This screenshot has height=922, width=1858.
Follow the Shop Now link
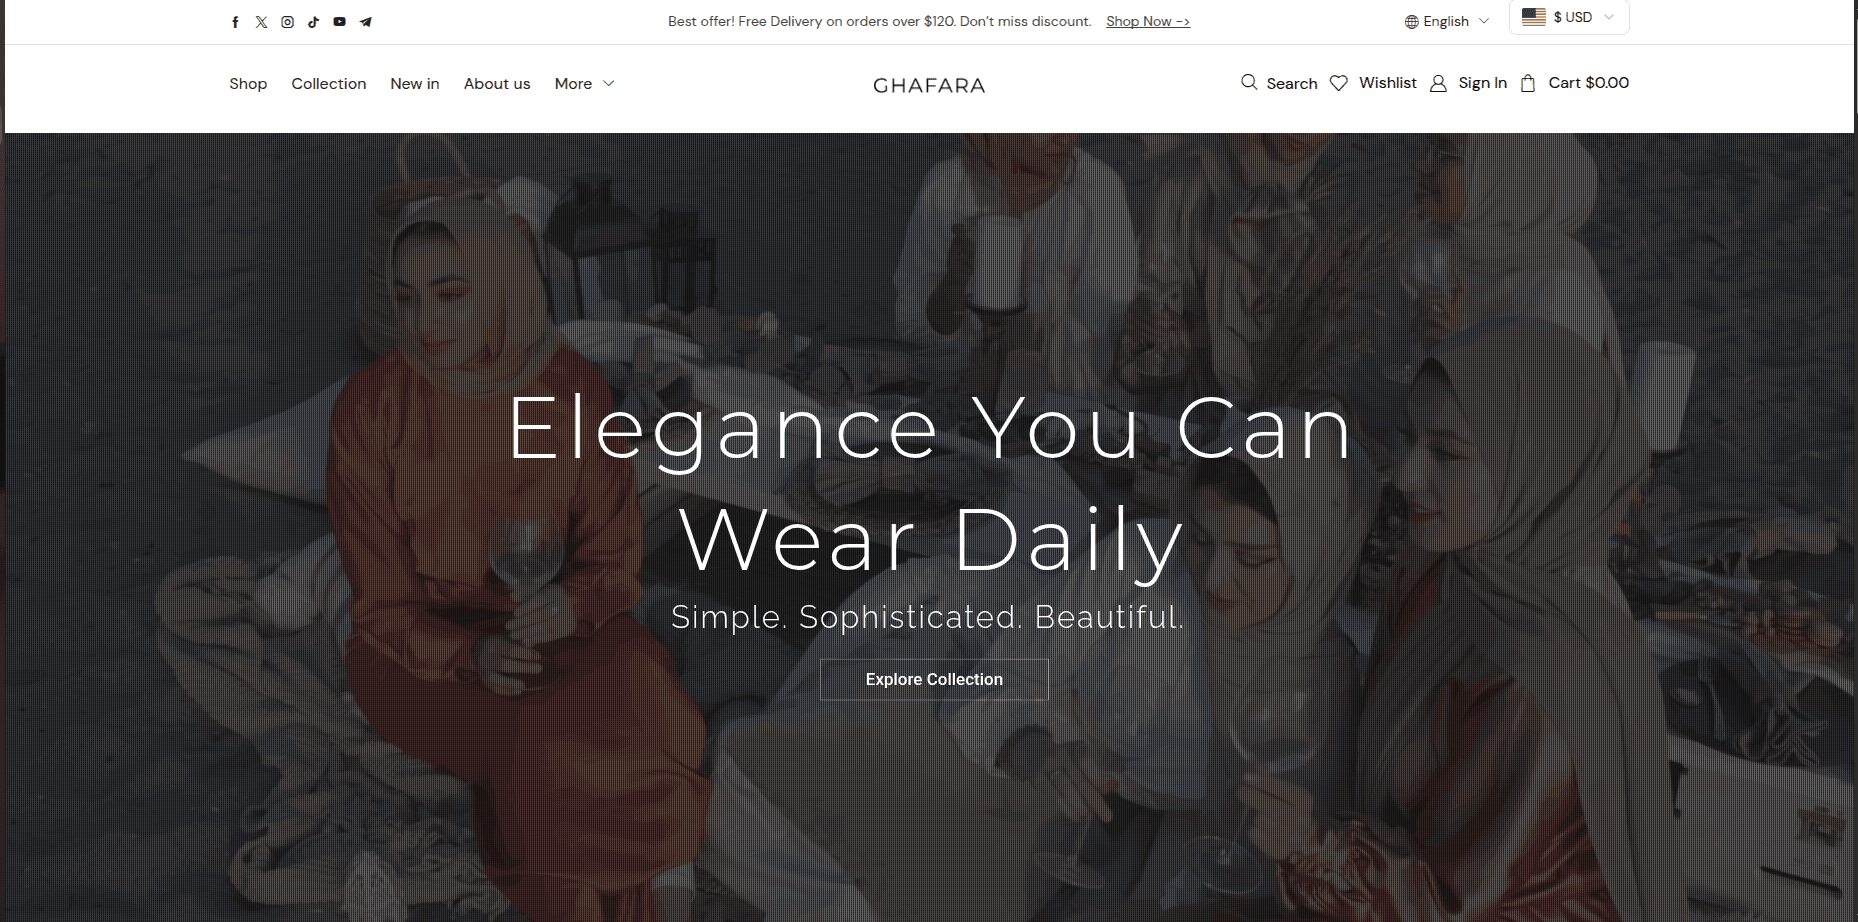1148,22
